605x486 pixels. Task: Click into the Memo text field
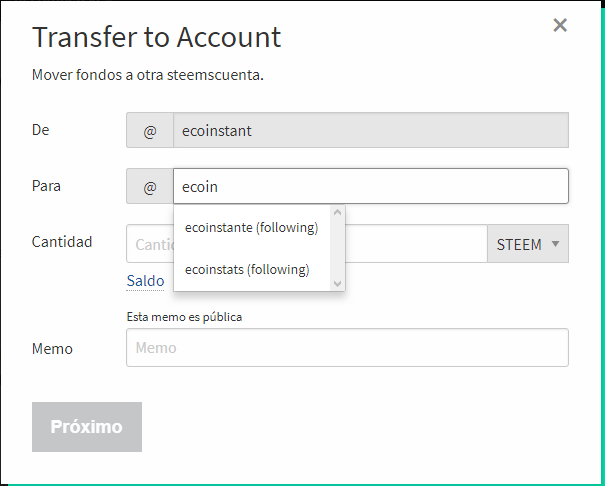[x=347, y=348]
